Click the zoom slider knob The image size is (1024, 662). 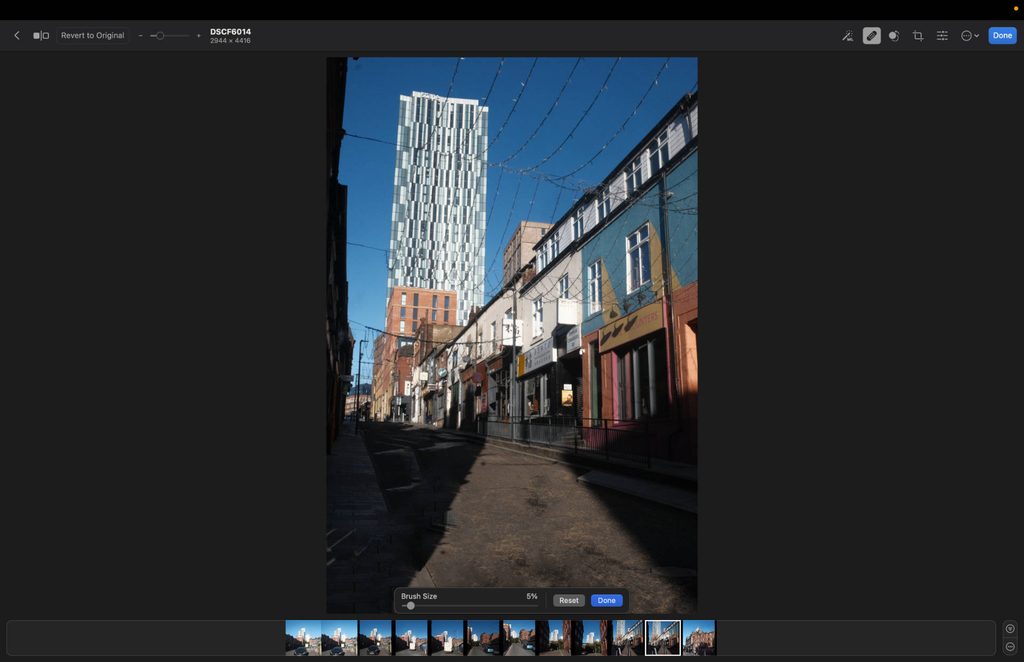click(x=160, y=36)
